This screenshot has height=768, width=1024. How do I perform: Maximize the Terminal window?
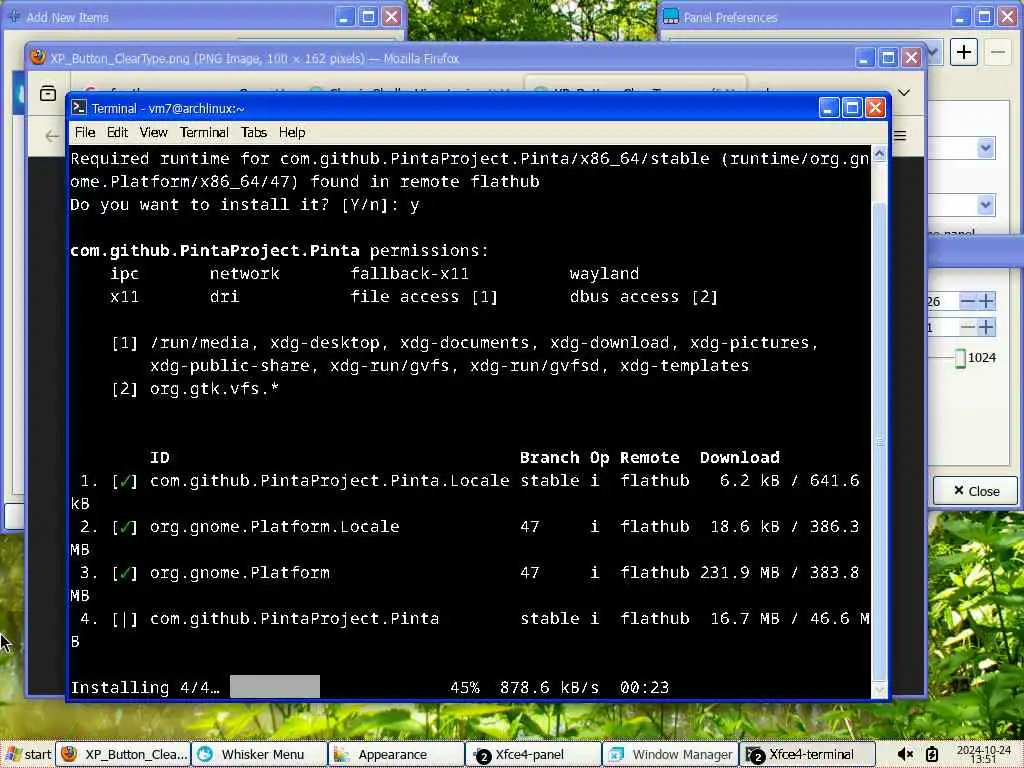(852, 108)
